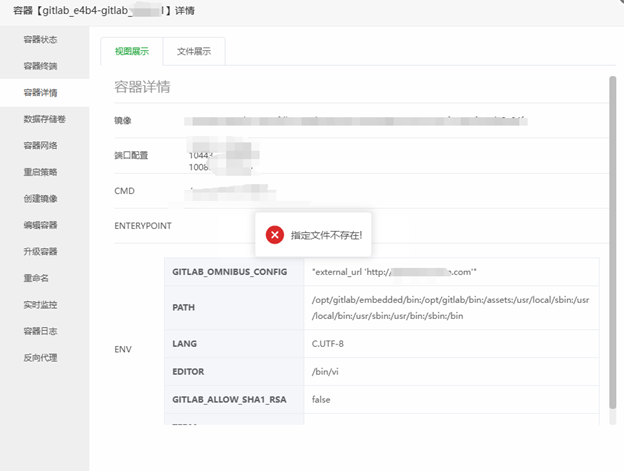Switch to the 视图展示 tab
The height and width of the screenshot is (471, 624).
tap(132, 51)
